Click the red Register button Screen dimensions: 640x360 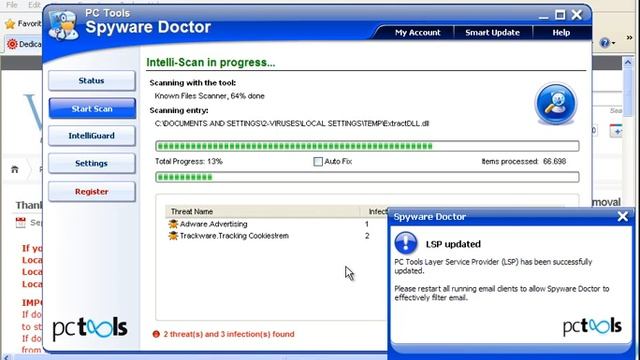pos(92,191)
